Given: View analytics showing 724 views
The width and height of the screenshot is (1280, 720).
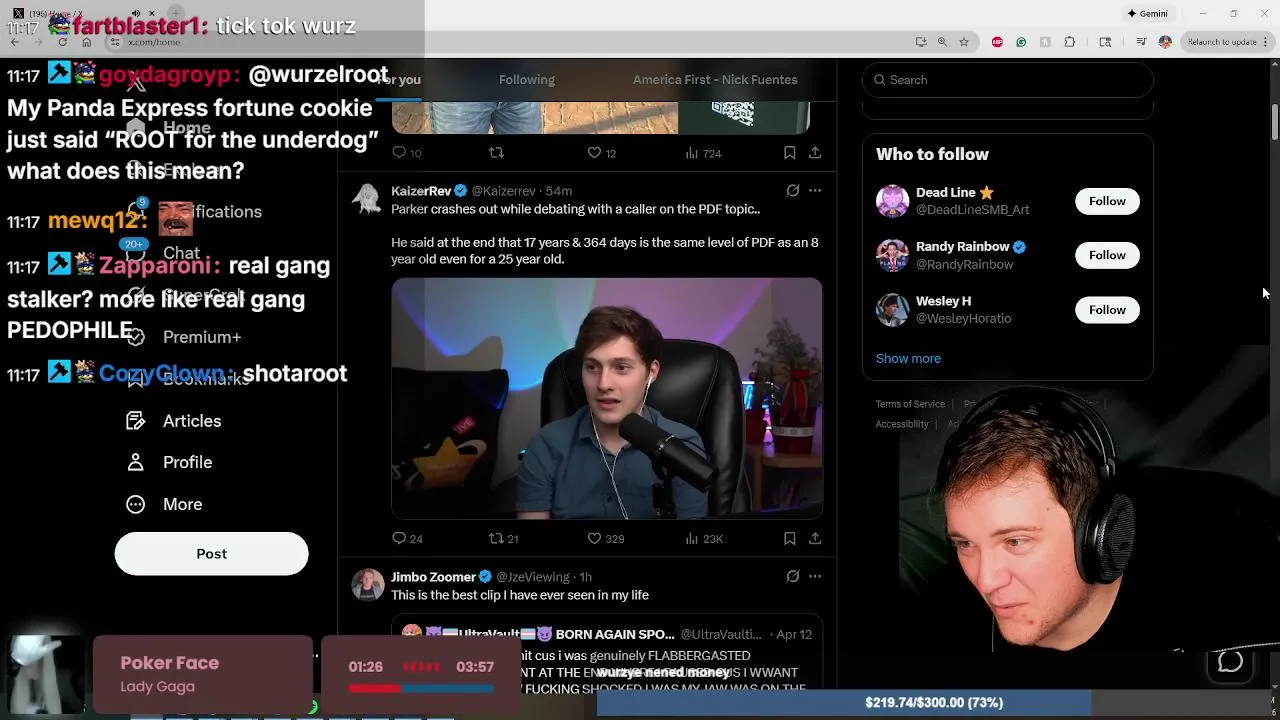Looking at the screenshot, I should tap(703, 153).
